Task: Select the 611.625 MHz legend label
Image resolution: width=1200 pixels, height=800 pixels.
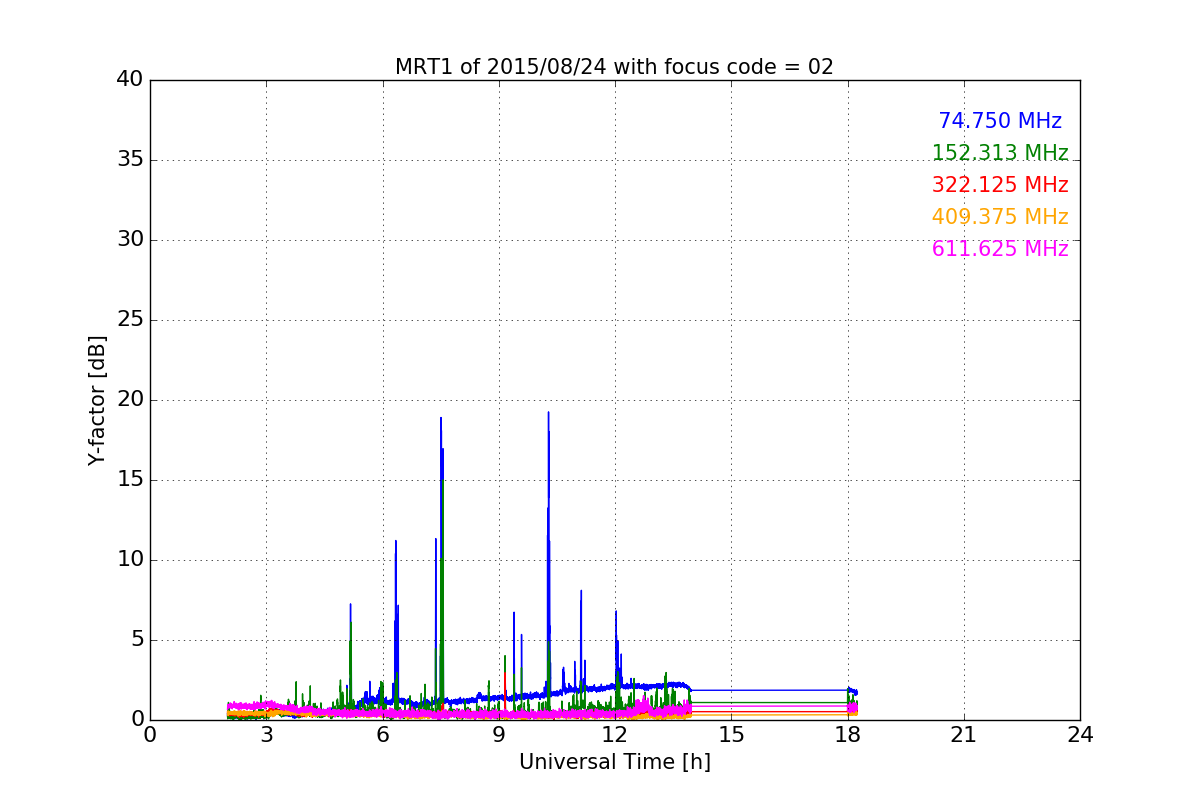Action: [1000, 249]
